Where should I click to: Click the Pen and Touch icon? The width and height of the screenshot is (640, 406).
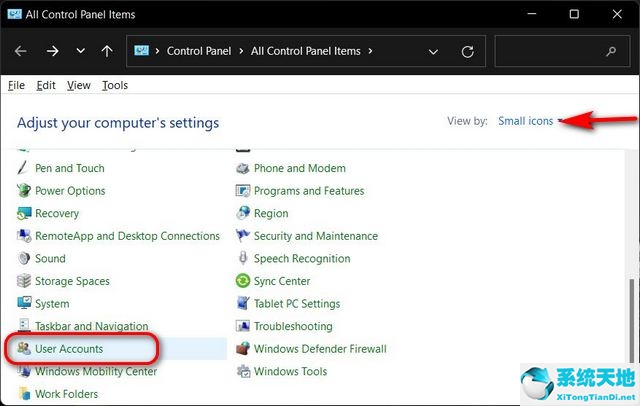coord(23,168)
